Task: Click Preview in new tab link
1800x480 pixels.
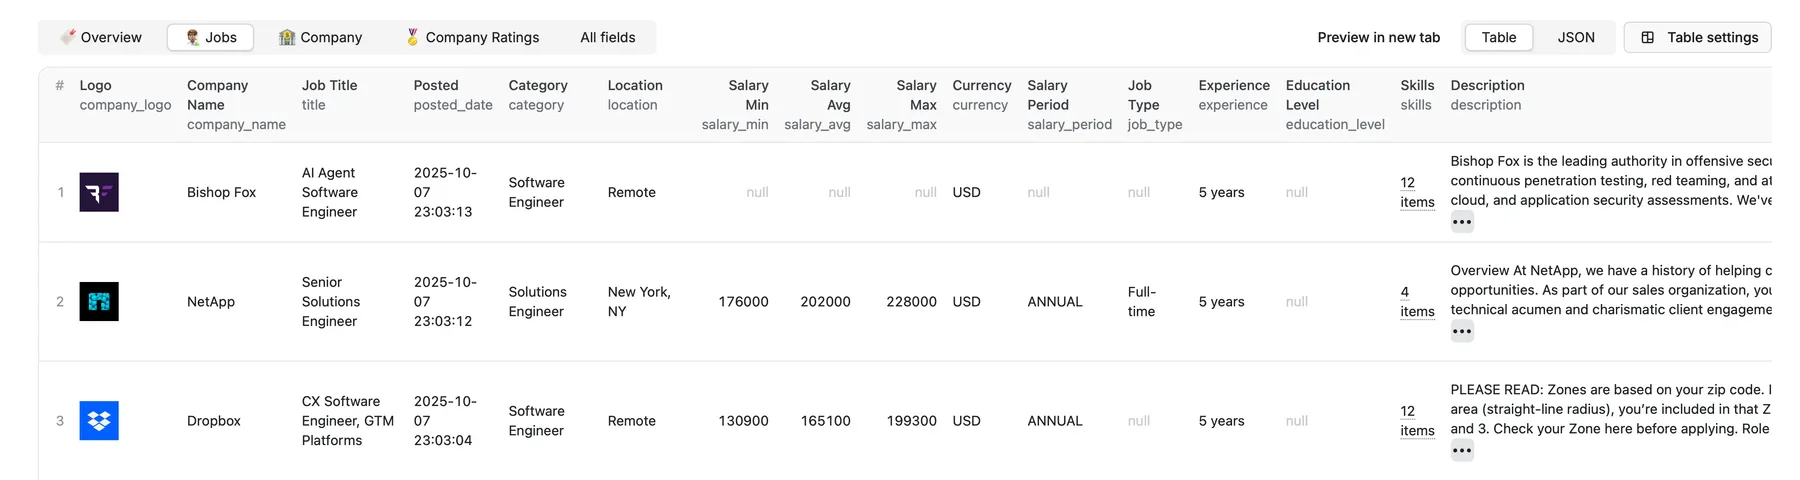Action: point(1378,37)
